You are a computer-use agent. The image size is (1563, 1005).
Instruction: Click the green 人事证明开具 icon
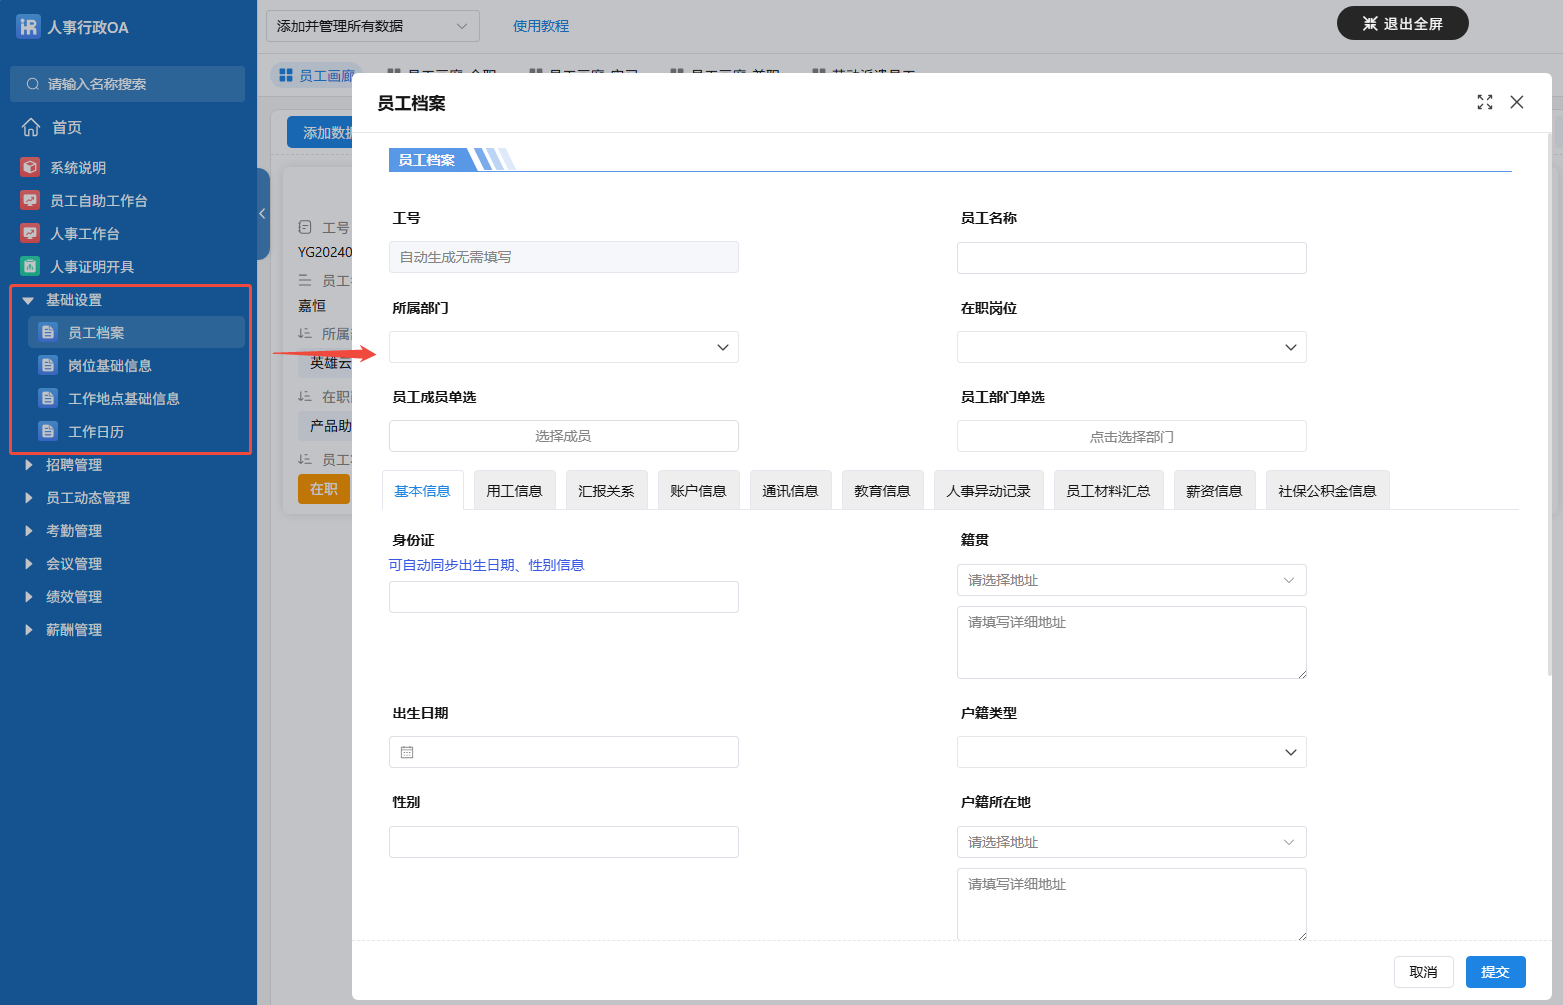[x=30, y=266]
